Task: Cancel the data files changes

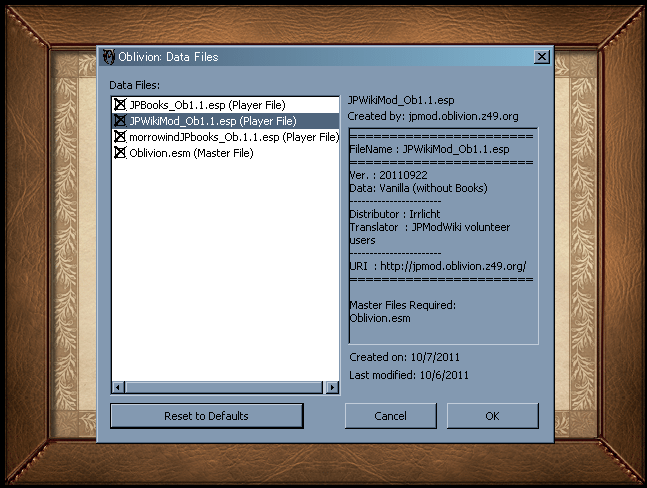Action: click(390, 415)
